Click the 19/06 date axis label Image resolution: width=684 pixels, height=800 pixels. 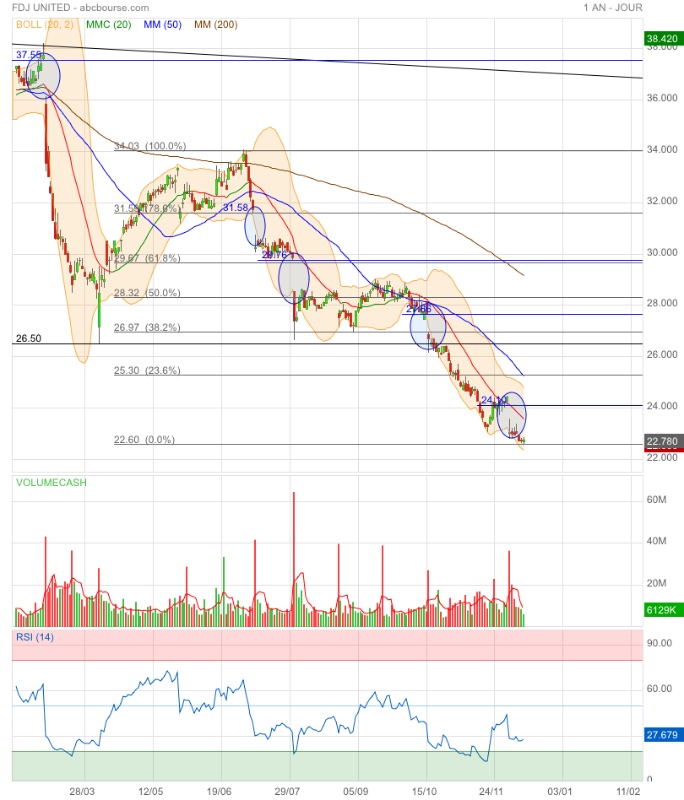[219, 791]
